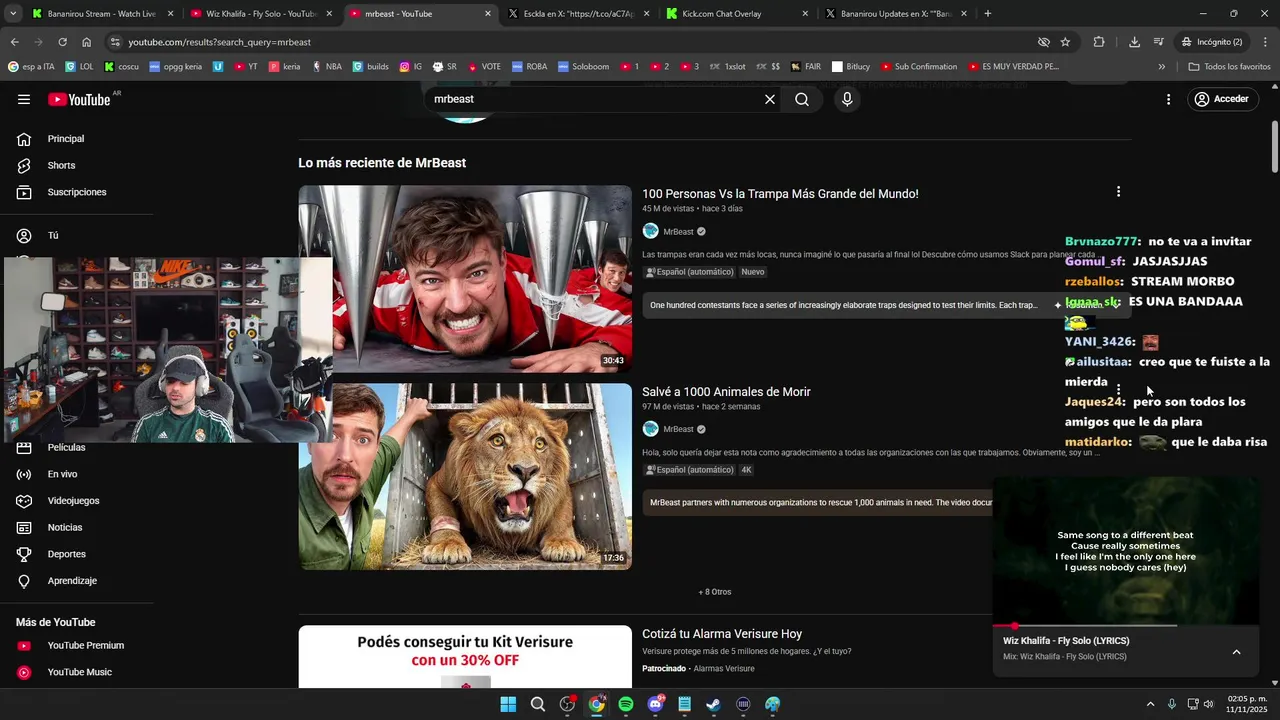Open Suscripciones in the sidebar
Viewport: 1280px width, 720px height.
coord(76,192)
